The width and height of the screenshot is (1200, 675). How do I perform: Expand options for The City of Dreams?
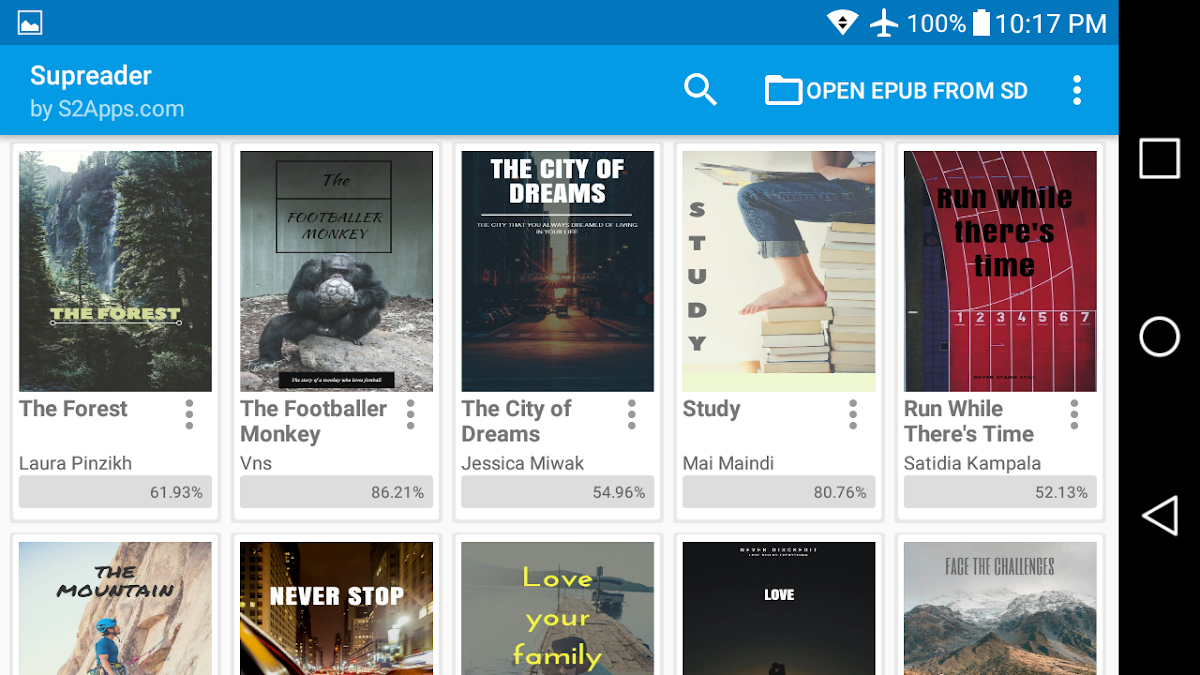631,414
